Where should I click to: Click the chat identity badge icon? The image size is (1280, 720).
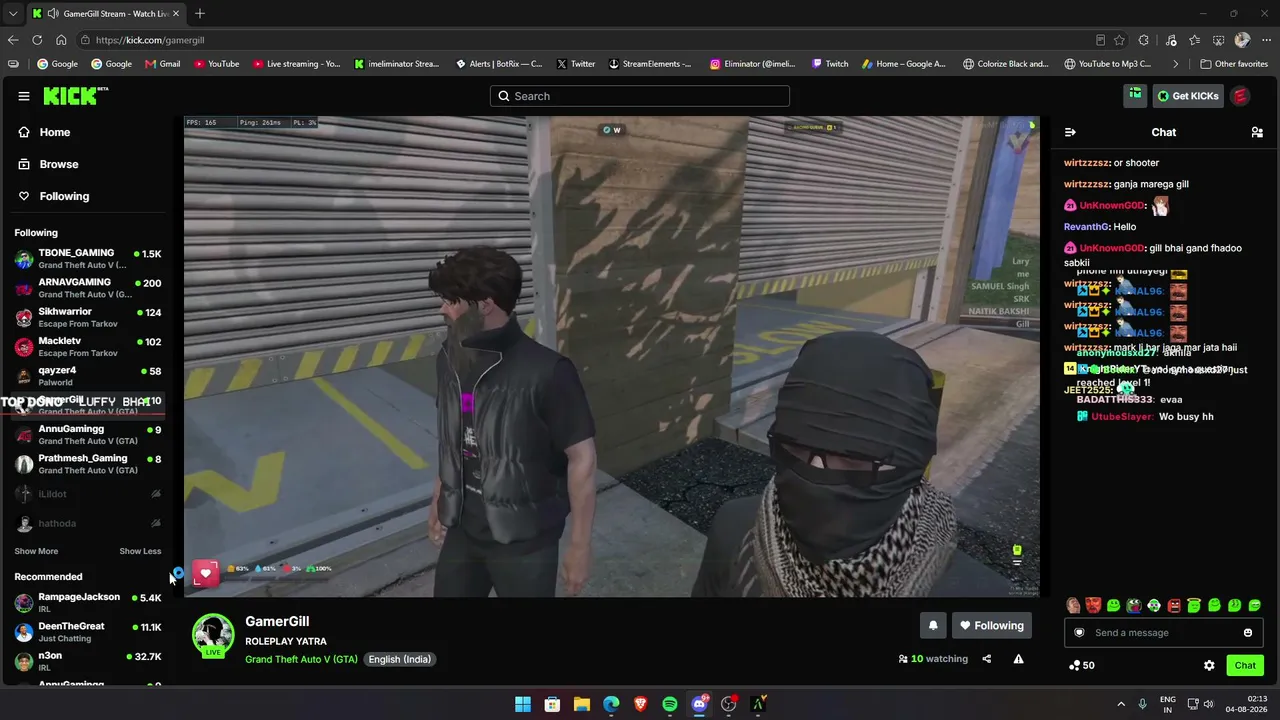click(x=1079, y=632)
